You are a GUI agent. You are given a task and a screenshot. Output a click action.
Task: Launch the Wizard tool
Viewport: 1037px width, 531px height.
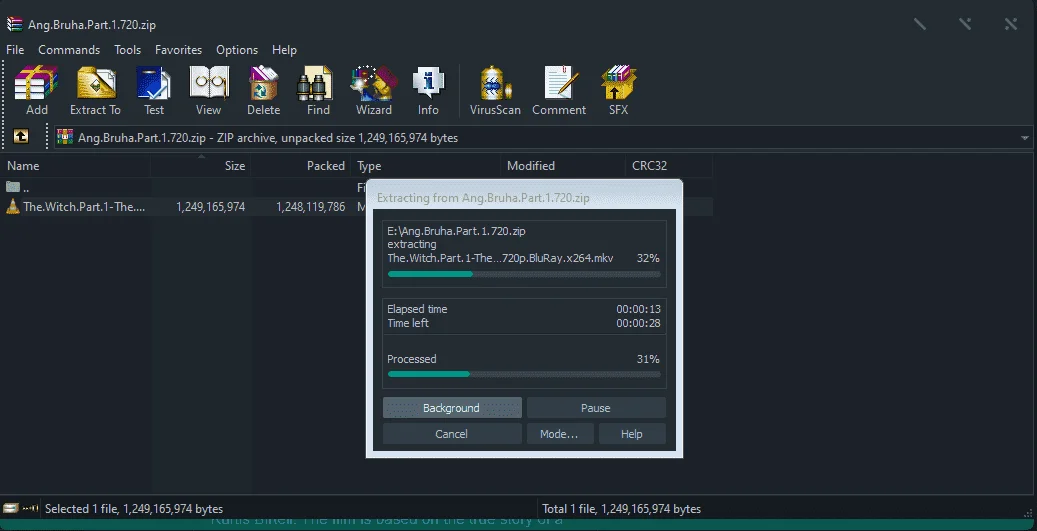pyautogui.click(x=374, y=91)
